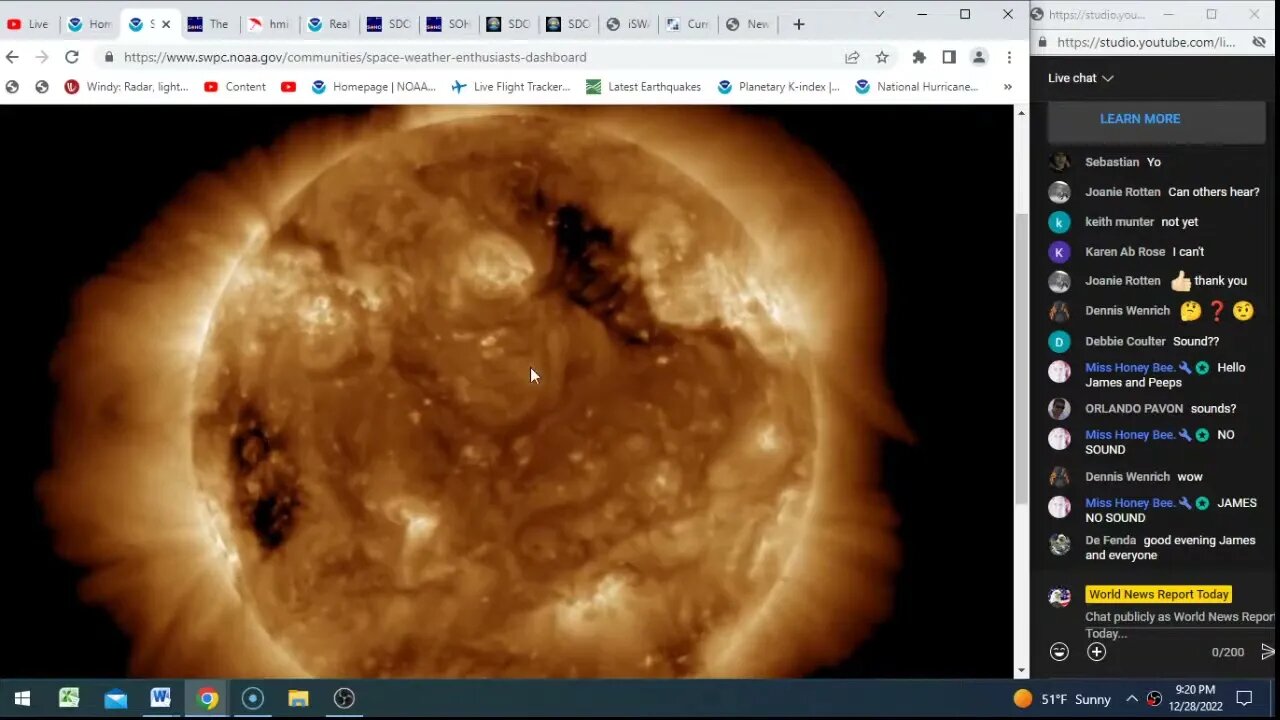Open the browser side panel
This screenshot has height=720, width=1280.
click(x=949, y=57)
